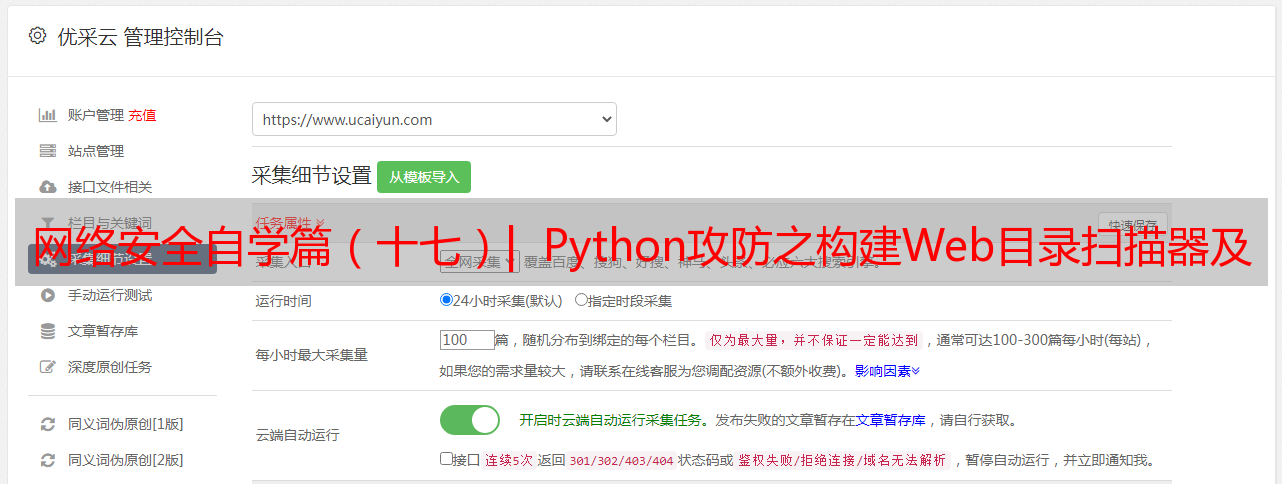Click the 云端自动运行 row label
This screenshot has width=1282, height=484.
click(x=298, y=436)
